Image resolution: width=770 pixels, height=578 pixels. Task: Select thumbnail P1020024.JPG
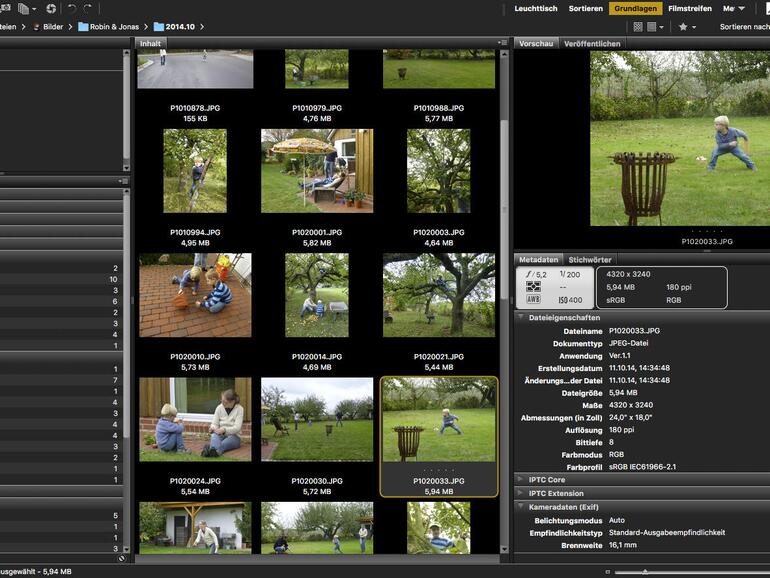click(x=195, y=419)
